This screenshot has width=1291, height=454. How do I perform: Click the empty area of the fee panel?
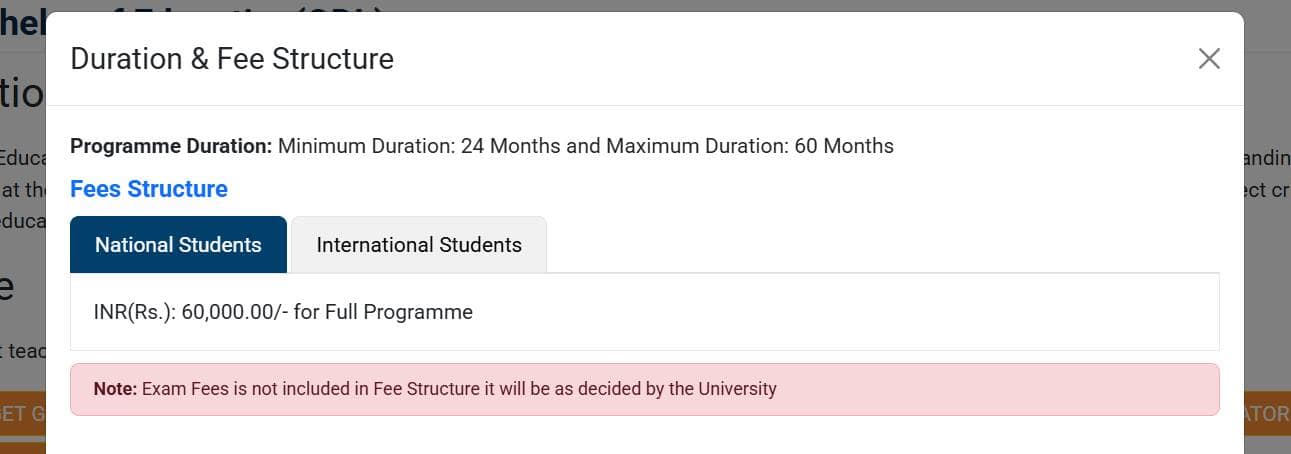coord(850,312)
